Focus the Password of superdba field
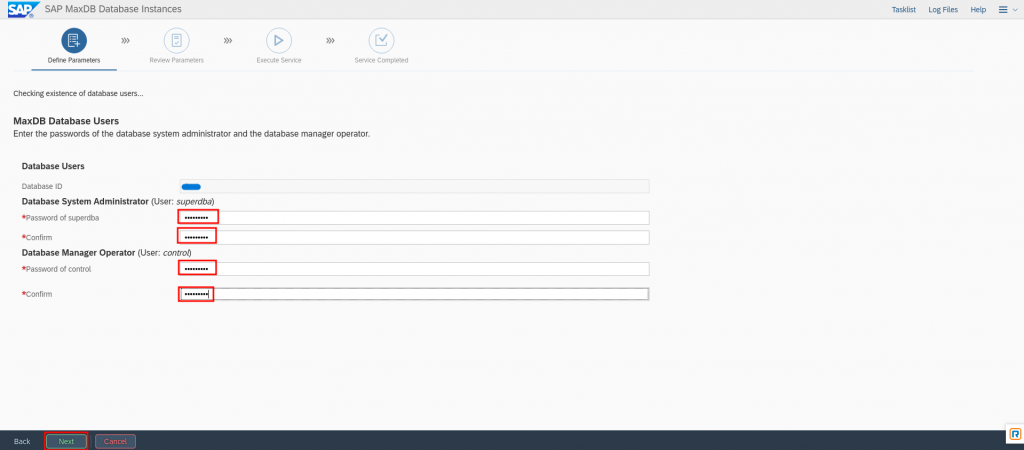Viewport: 1024px width, 450px height. 414,217
